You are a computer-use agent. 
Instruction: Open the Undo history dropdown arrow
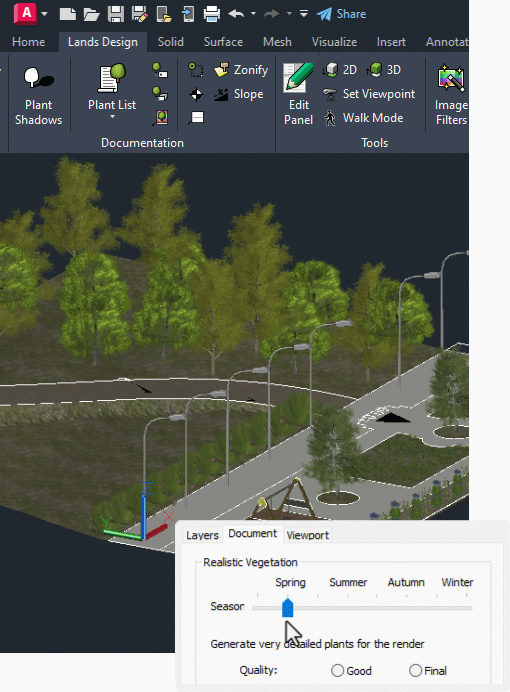[253, 14]
